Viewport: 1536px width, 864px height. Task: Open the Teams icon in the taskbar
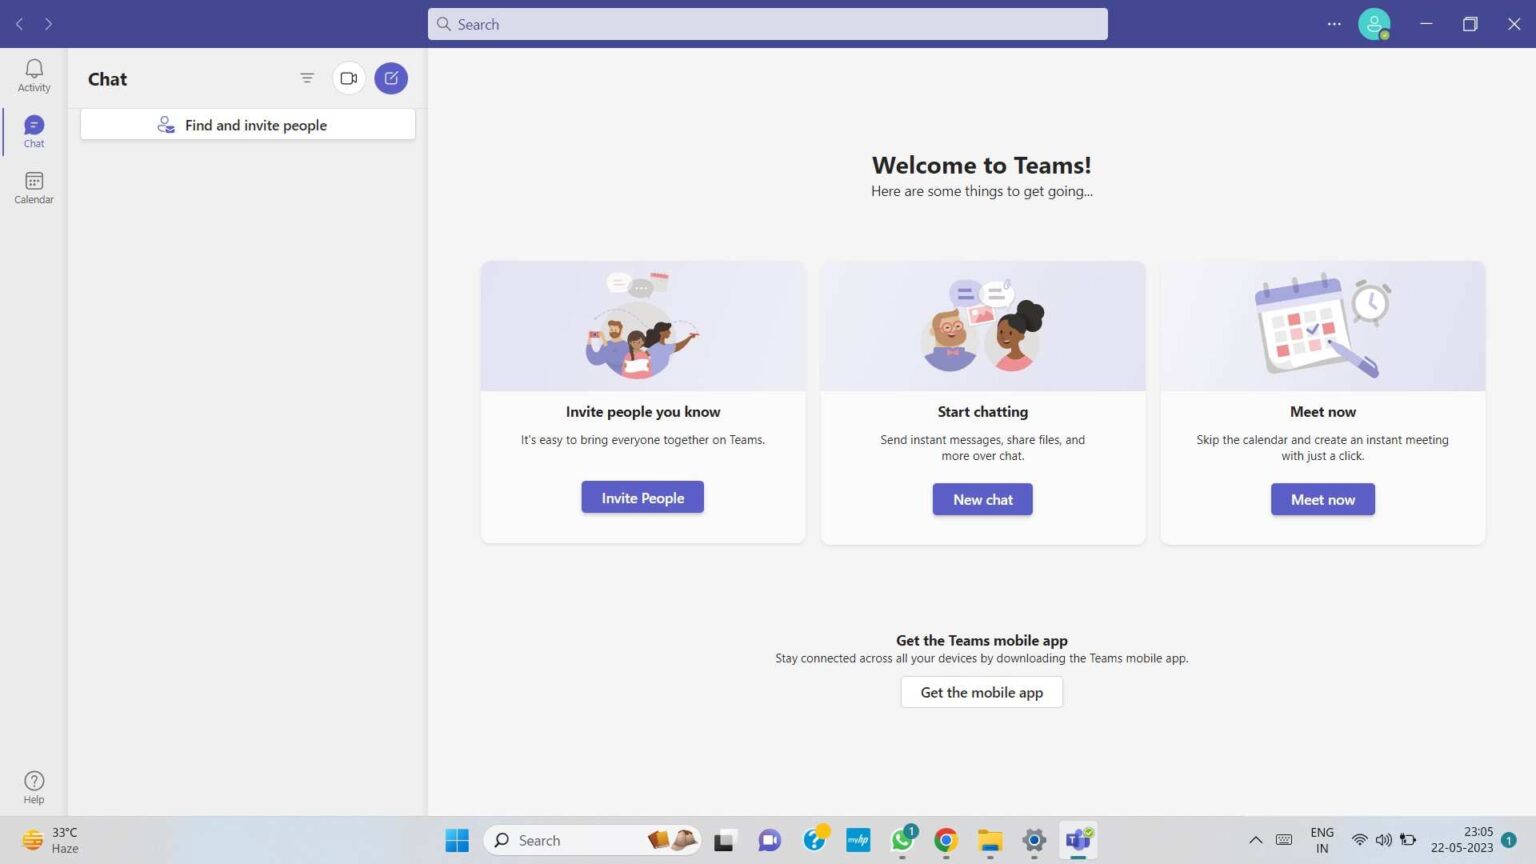point(1077,840)
